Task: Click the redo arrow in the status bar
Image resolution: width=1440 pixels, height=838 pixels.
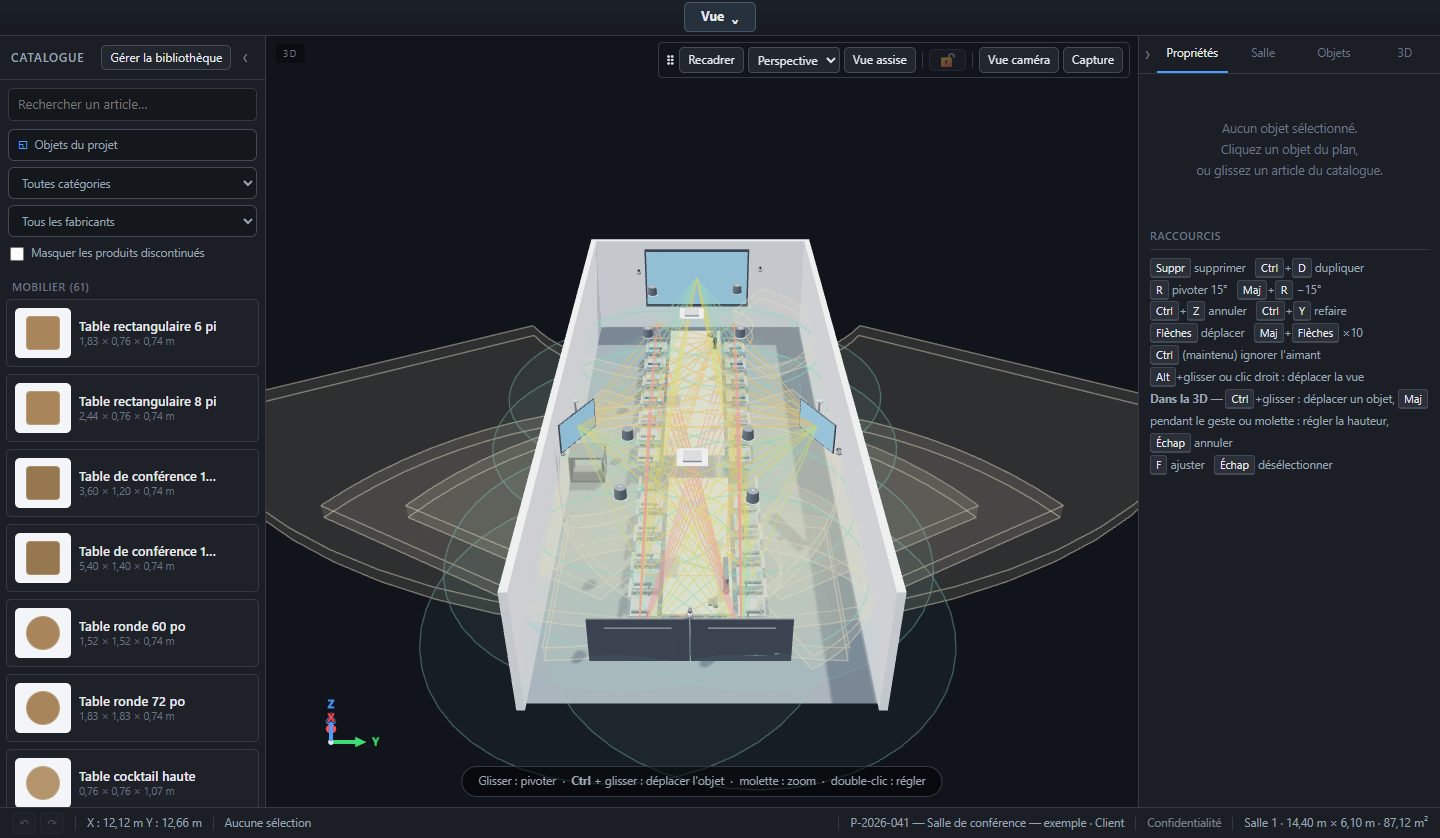Action: (x=51, y=823)
